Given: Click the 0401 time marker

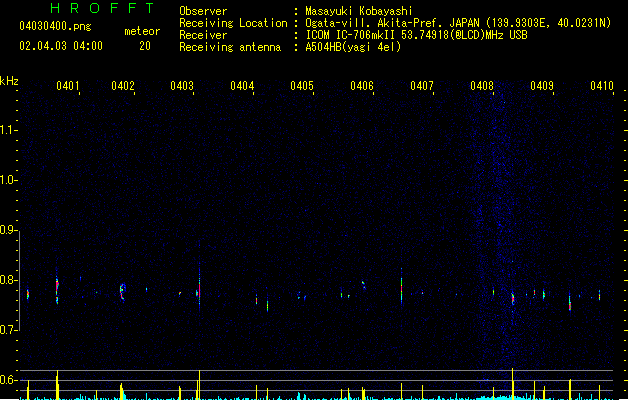Looking at the screenshot, I should [x=68, y=86].
